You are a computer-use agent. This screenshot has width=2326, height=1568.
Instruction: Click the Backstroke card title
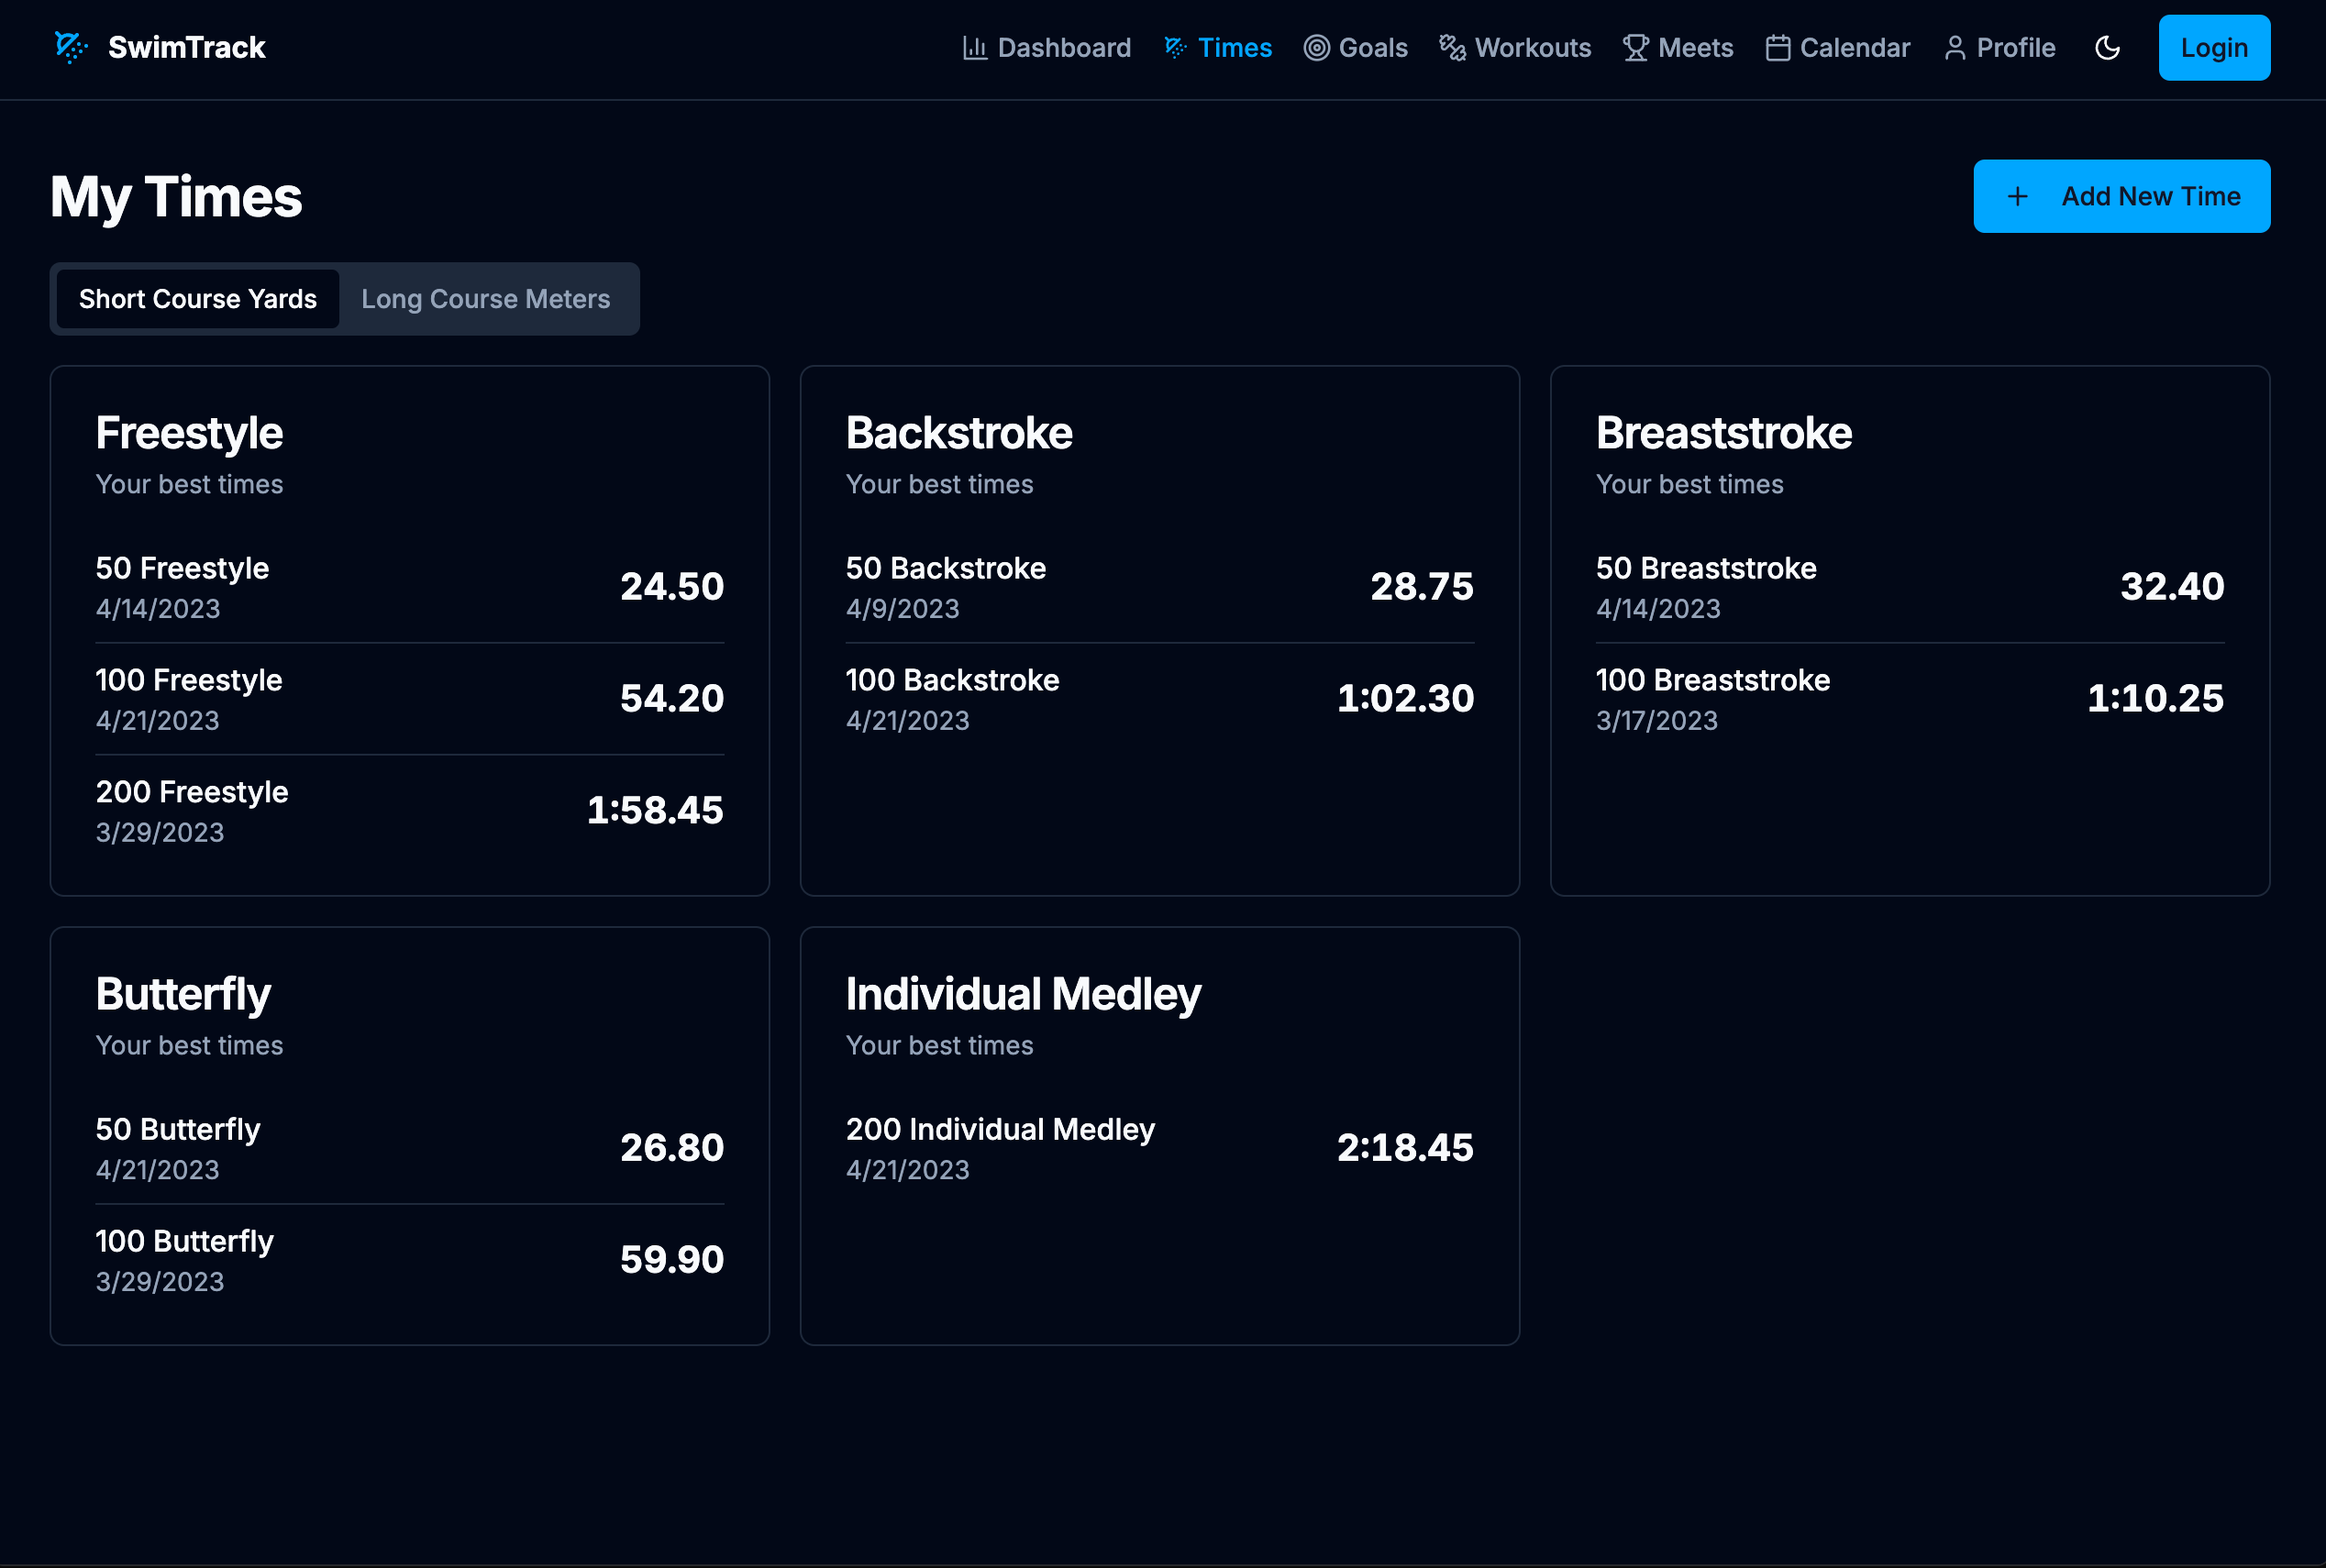click(x=959, y=433)
